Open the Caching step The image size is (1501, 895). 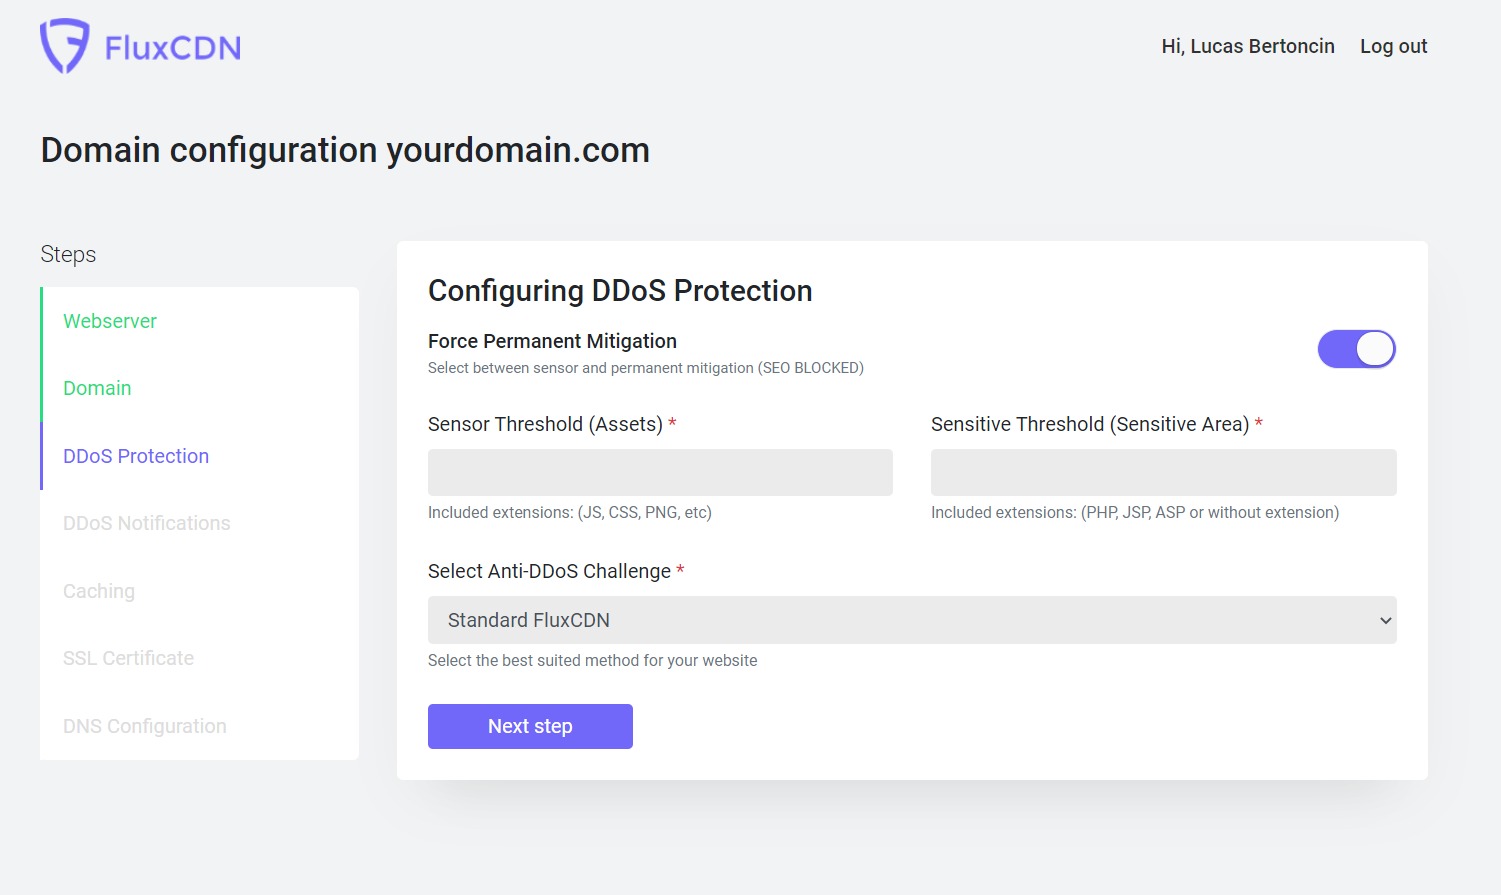point(99,591)
